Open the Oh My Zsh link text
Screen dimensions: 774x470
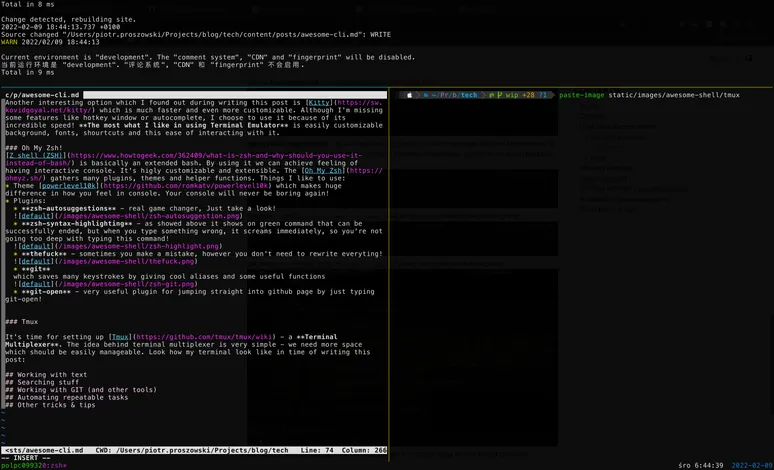(x=323, y=171)
